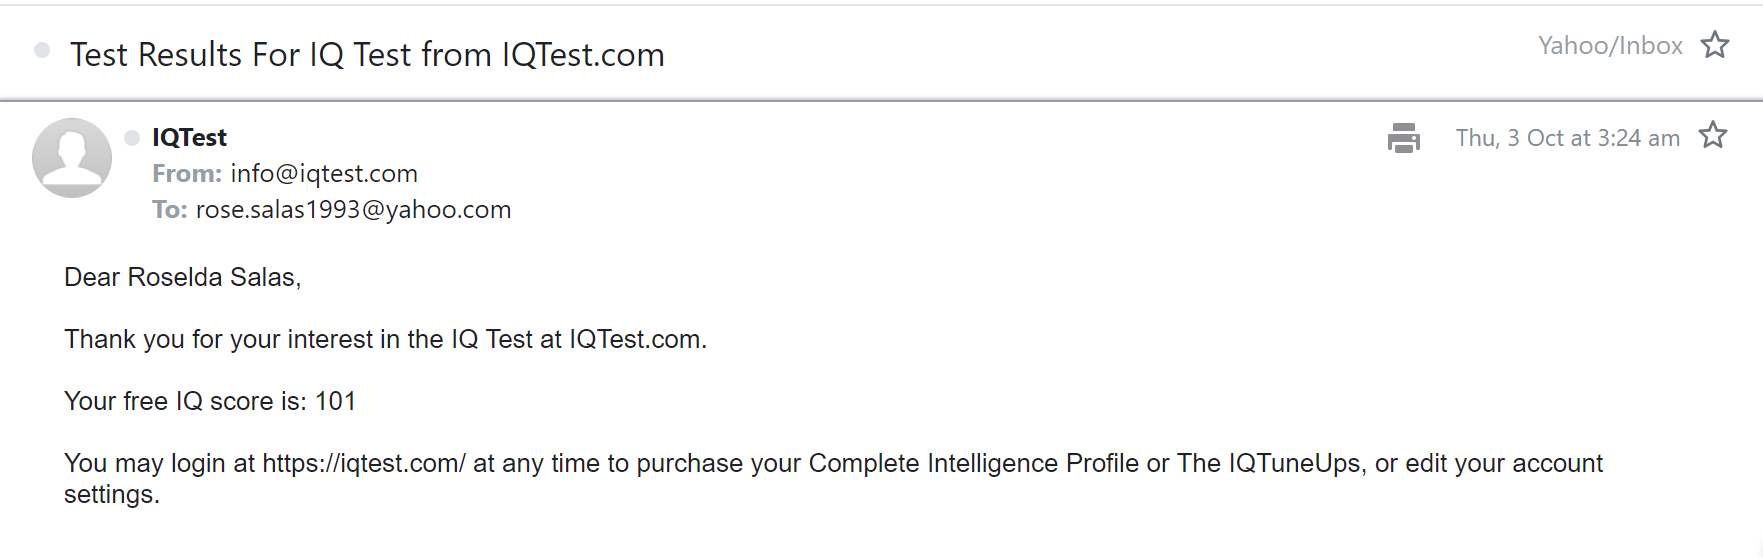The image size is (1763, 557).
Task: Click the 'To:' label
Action: (x=169, y=210)
